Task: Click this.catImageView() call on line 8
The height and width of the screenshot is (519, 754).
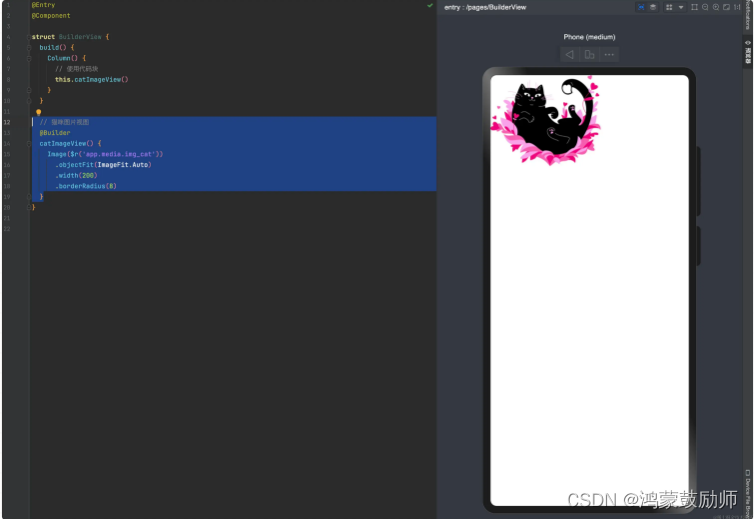Action: (x=91, y=79)
